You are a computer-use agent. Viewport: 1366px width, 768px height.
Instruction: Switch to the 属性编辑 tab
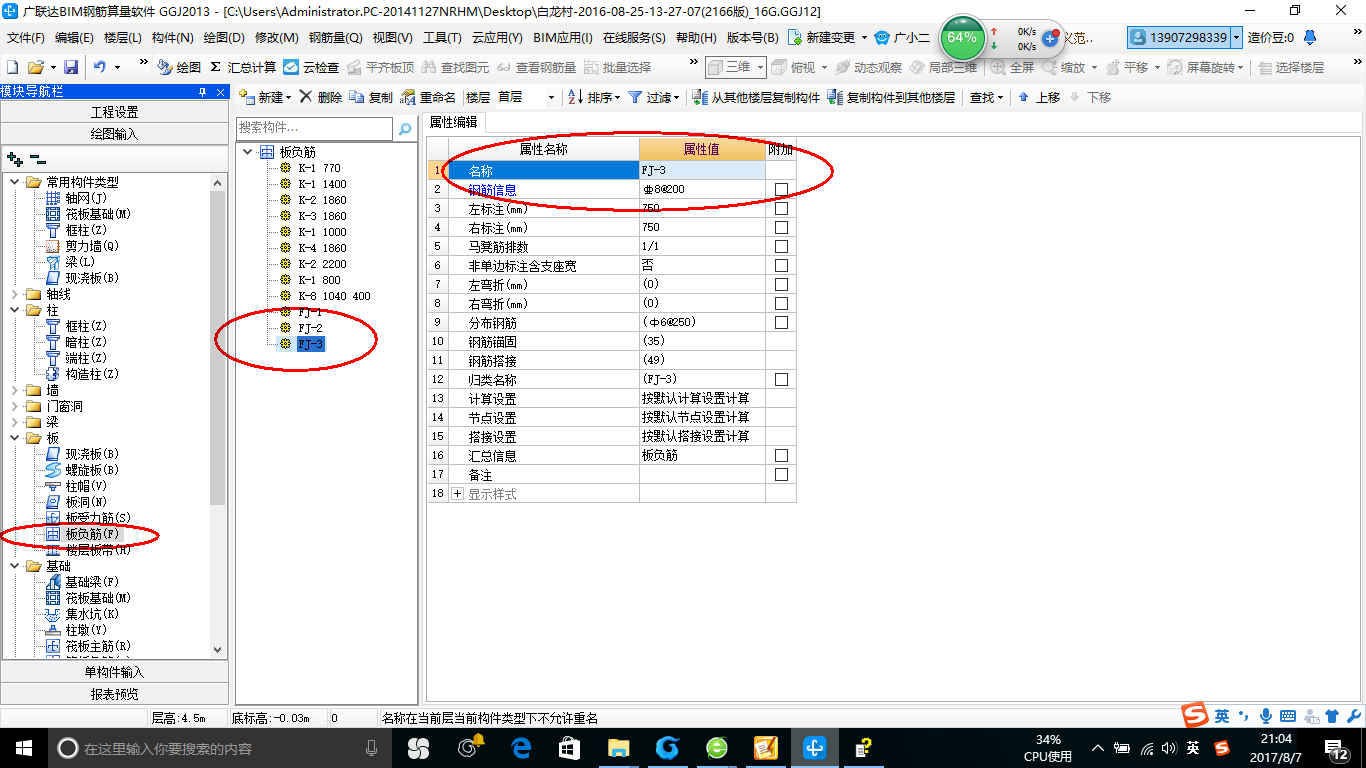[x=453, y=122]
